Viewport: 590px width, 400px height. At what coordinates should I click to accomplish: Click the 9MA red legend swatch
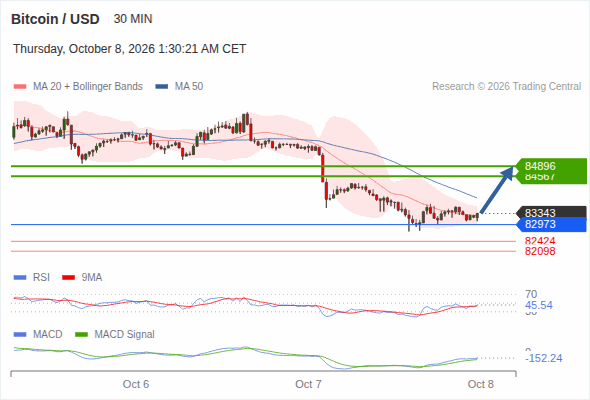click(68, 278)
